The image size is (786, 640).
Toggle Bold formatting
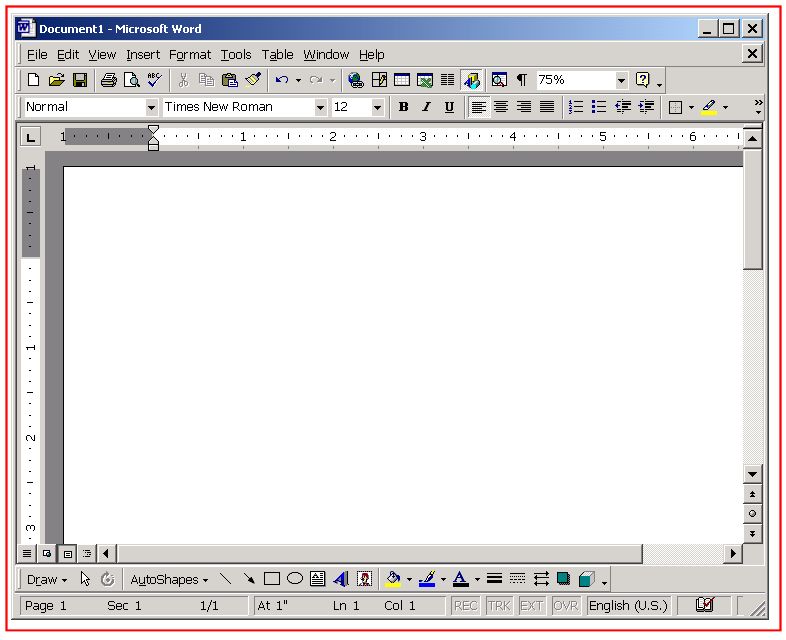pos(403,107)
